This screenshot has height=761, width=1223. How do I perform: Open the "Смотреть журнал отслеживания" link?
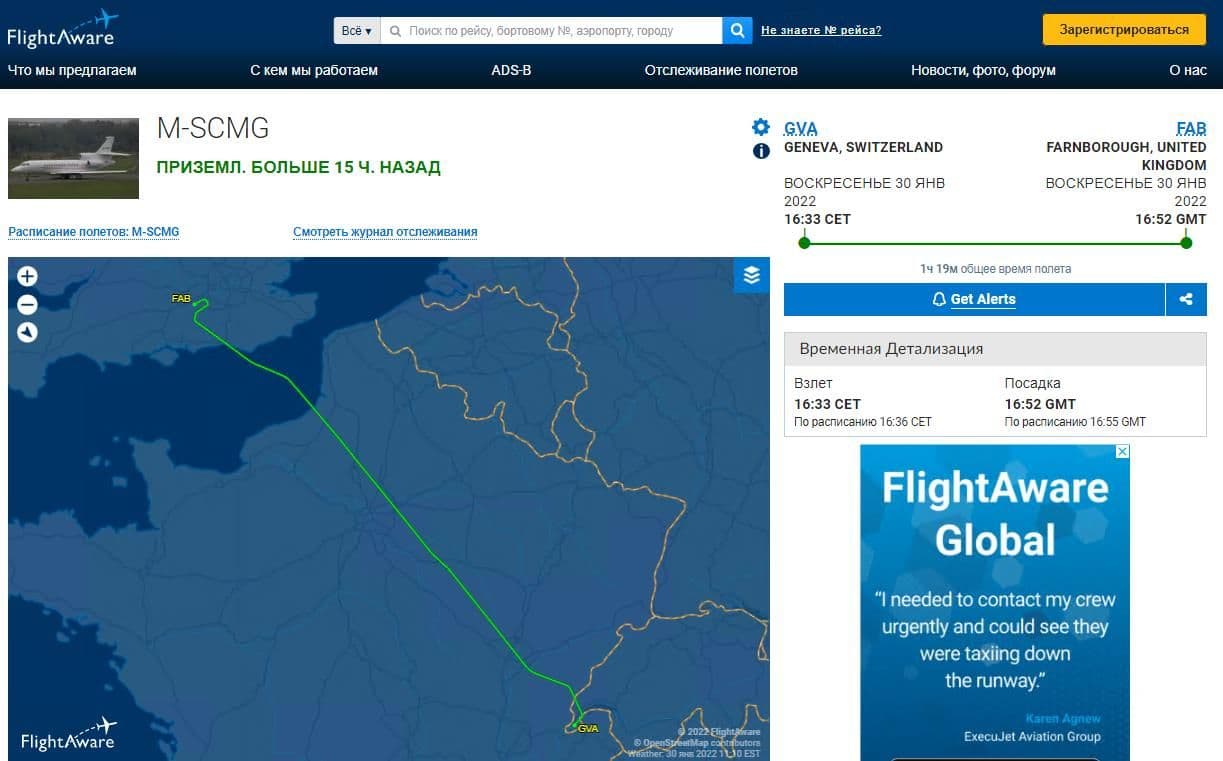coord(385,232)
